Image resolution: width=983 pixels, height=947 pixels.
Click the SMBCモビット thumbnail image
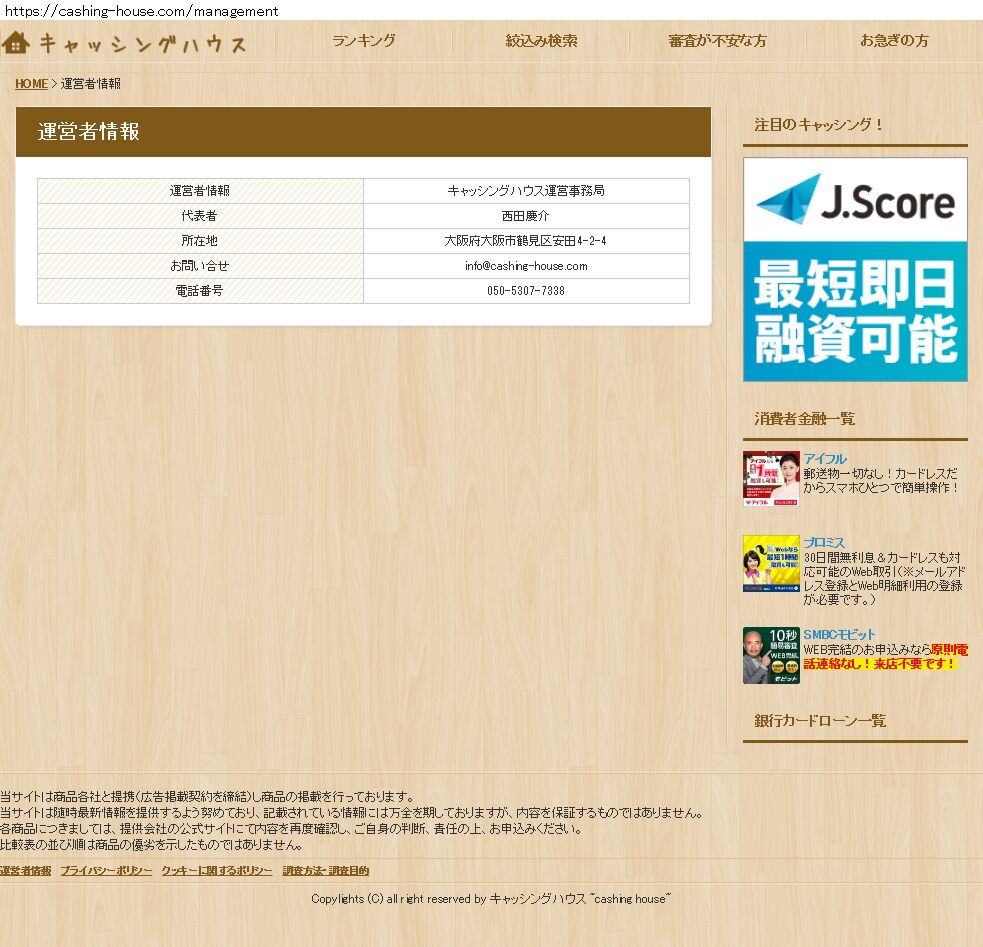[x=771, y=655]
